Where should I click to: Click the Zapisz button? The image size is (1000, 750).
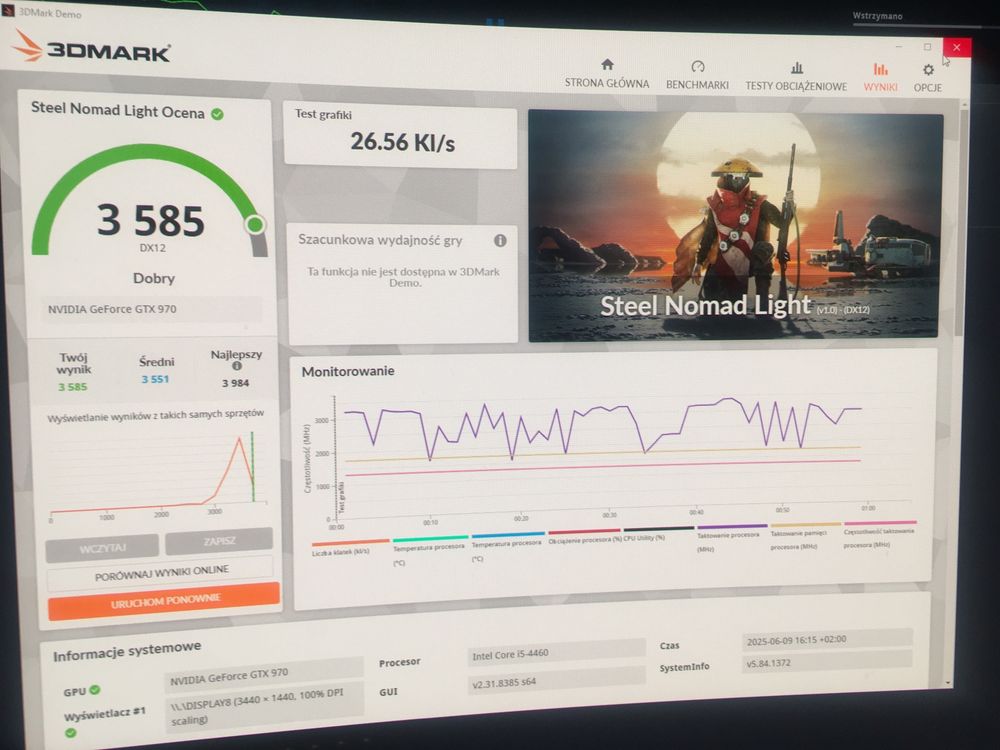(219, 541)
